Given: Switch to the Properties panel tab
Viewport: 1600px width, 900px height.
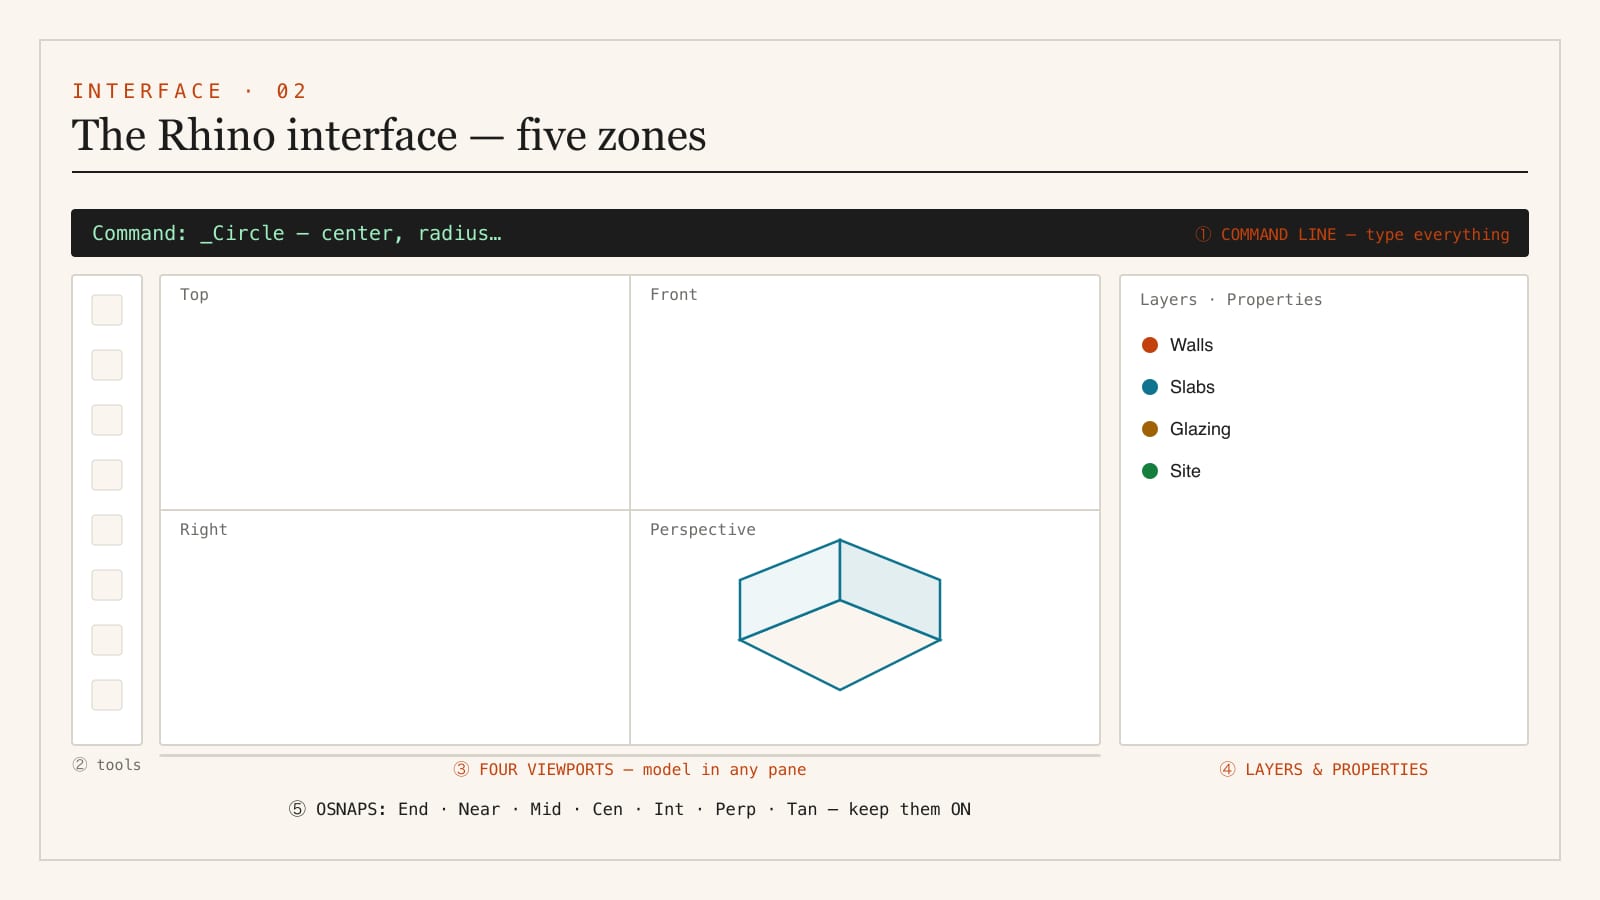Looking at the screenshot, I should tap(1274, 299).
